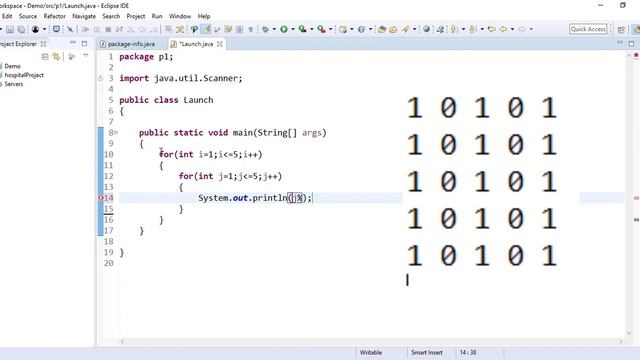Click the red error marker in overview ruler
Viewport: 640px width, 360px height.
(x=636, y=55)
